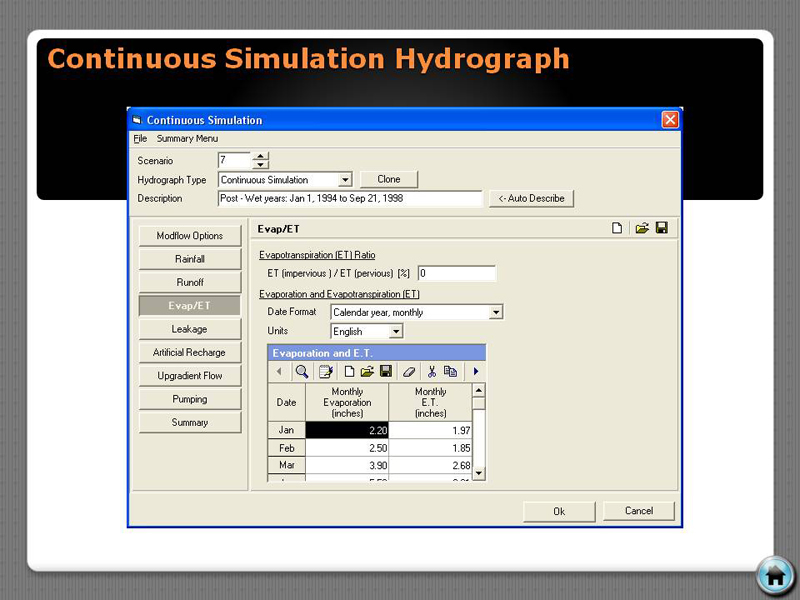800x600 pixels.
Task: Expand the Hydrograph Type dropdown
Action: coord(345,180)
